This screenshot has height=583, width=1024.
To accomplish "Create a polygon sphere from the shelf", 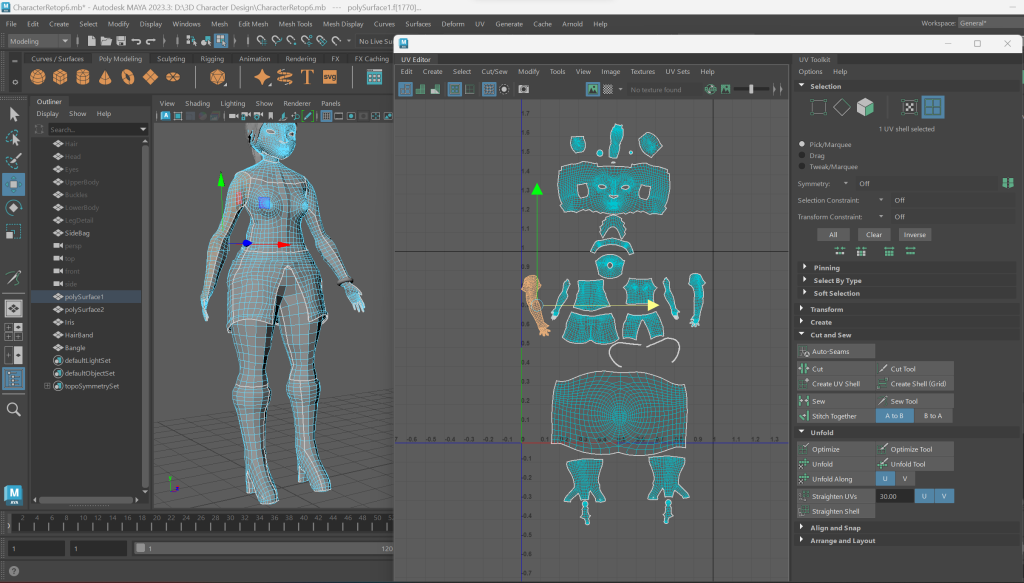I will tap(38, 77).
